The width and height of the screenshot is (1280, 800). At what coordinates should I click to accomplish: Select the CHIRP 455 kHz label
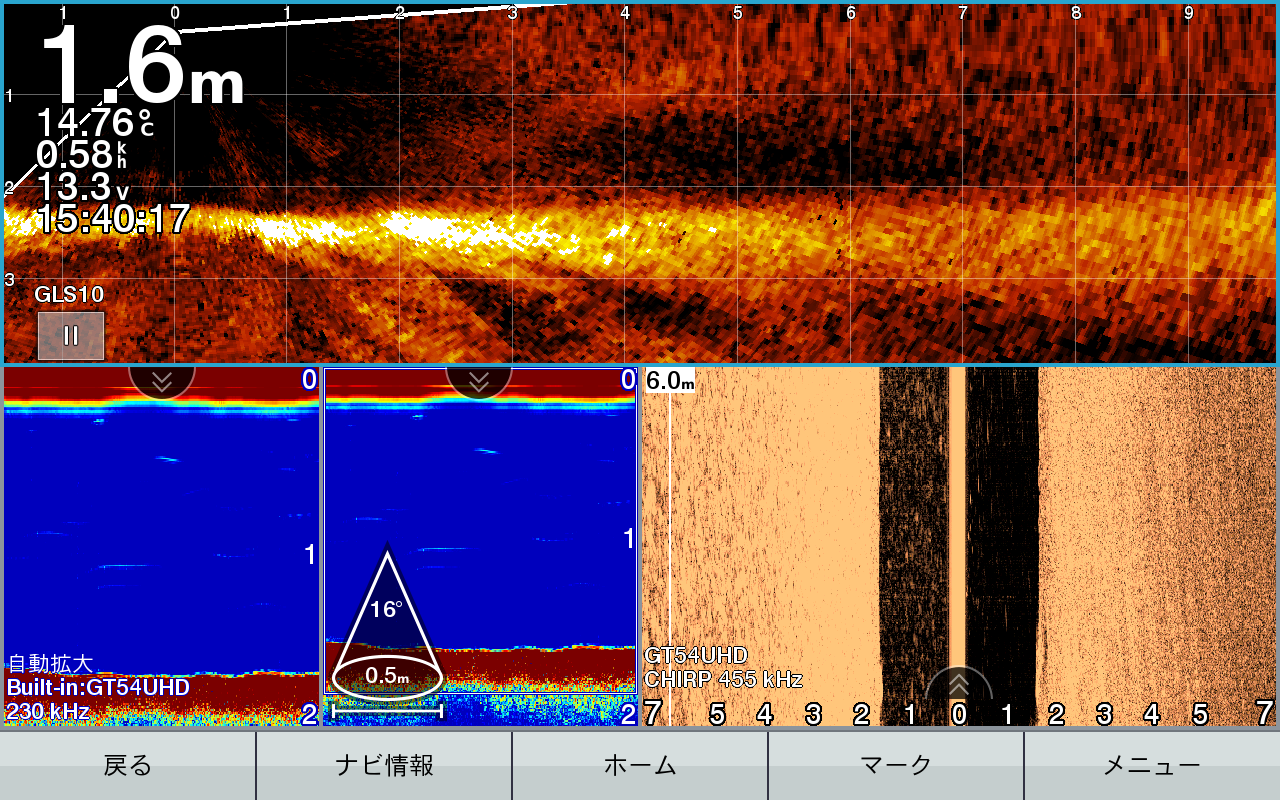pyautogui.click(x=723, y=680)
